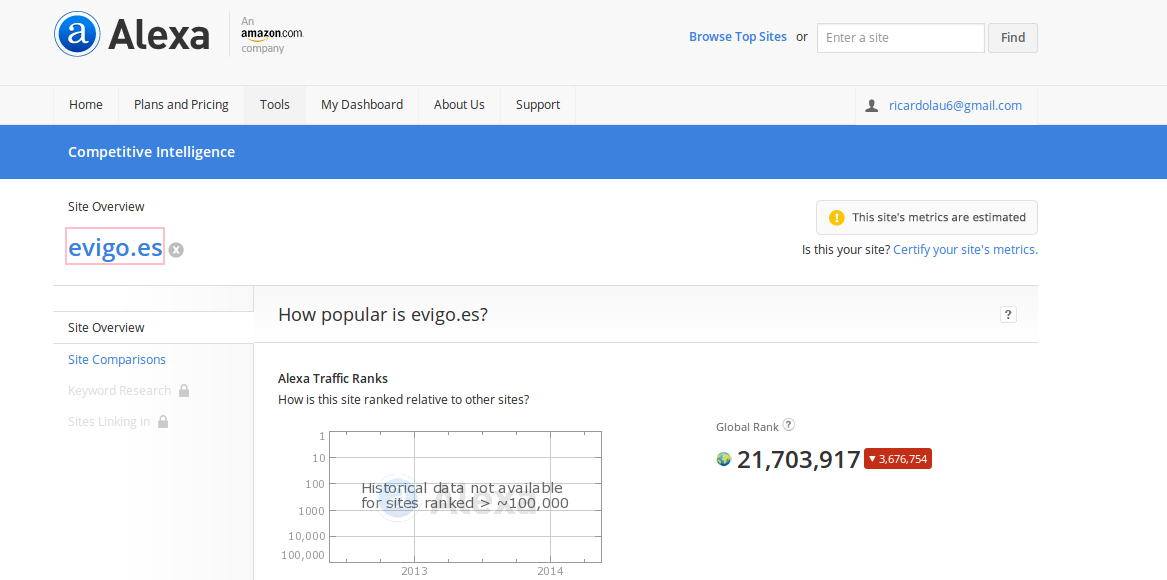This screenshot has height=580, width=1167.
Task: Click the red rank change badge 3,676,754
Action: coord(898,459)
